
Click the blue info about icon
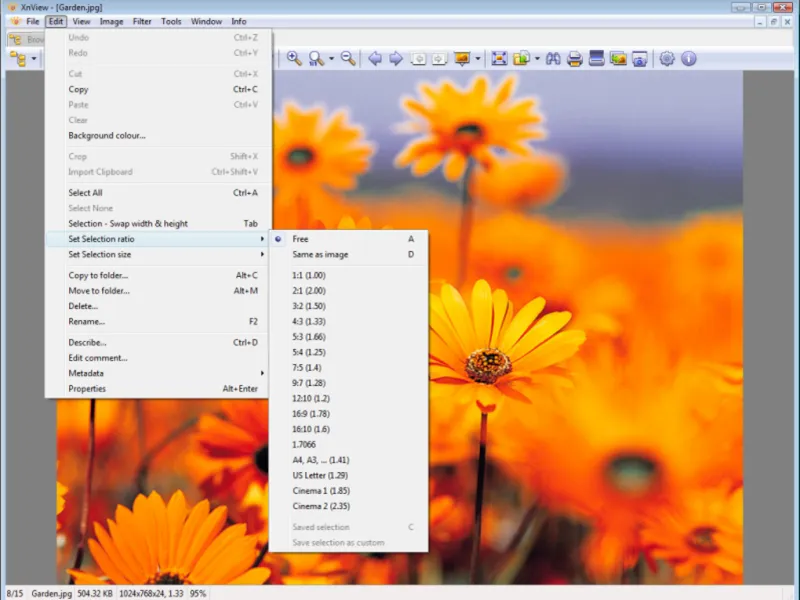[688, 59]
